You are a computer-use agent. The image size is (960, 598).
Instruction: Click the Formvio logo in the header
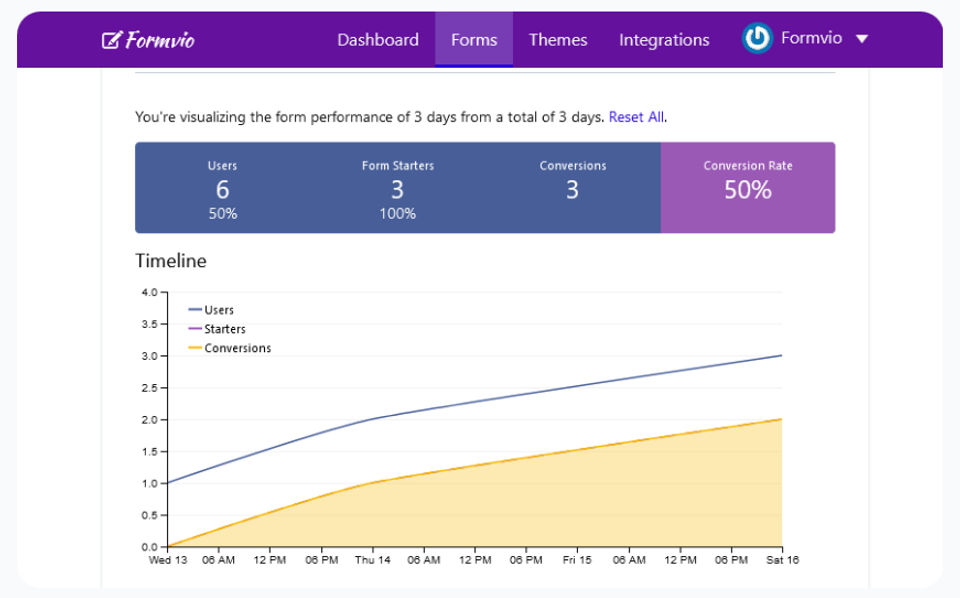(148, 40)
